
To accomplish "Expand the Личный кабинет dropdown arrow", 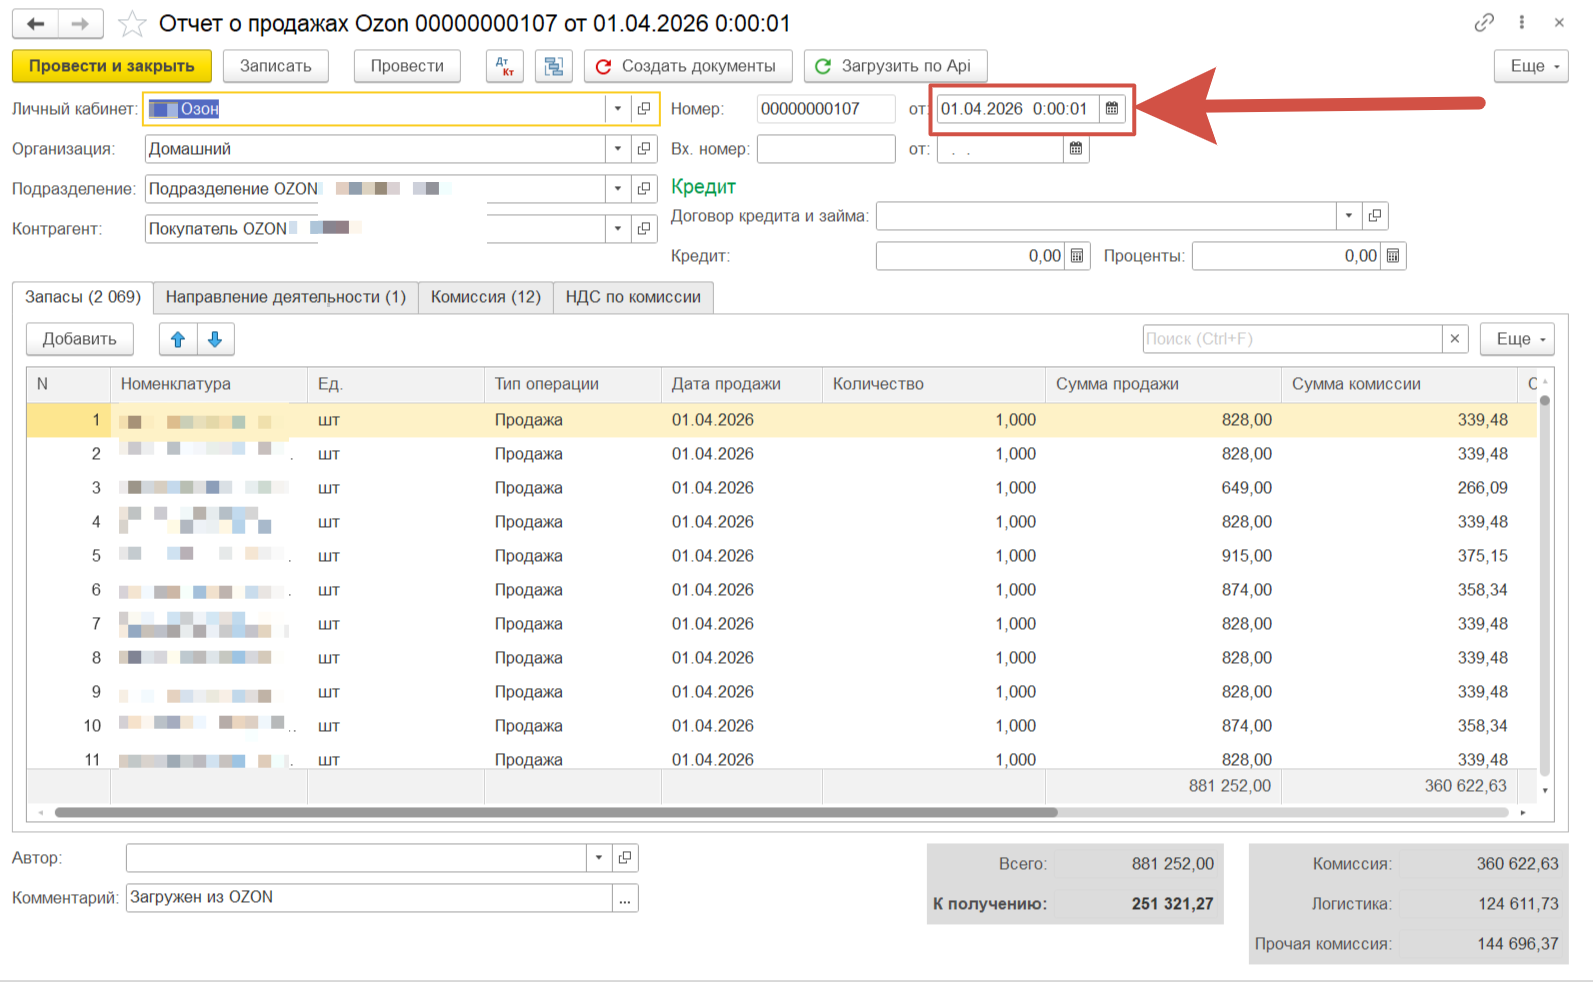I will point(618,108).
